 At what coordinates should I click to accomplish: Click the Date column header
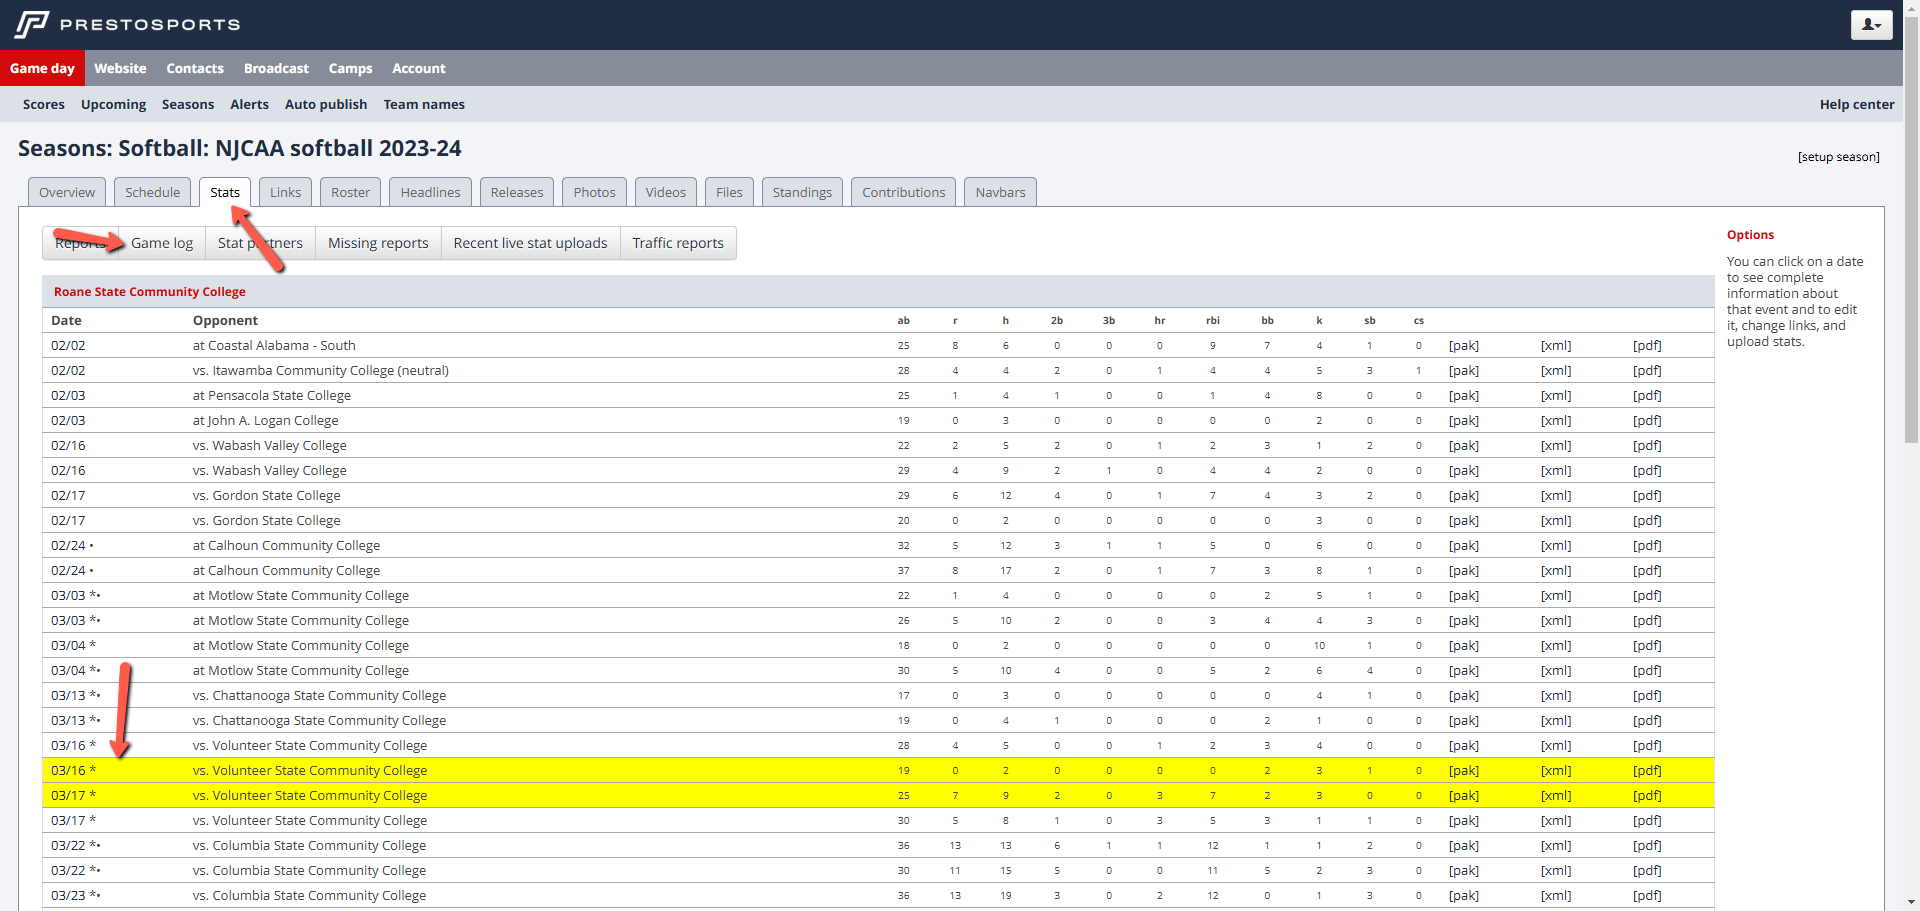point(66,320)
